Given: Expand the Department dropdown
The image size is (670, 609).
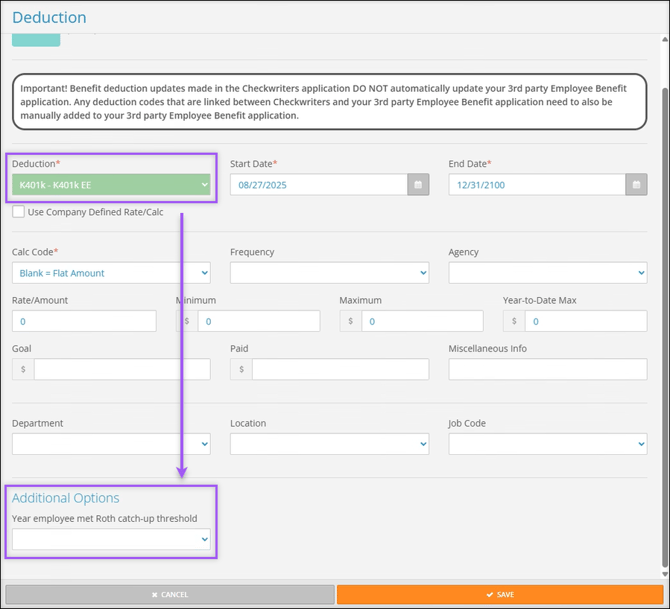Looking at the screenshot, I should 111,444.
